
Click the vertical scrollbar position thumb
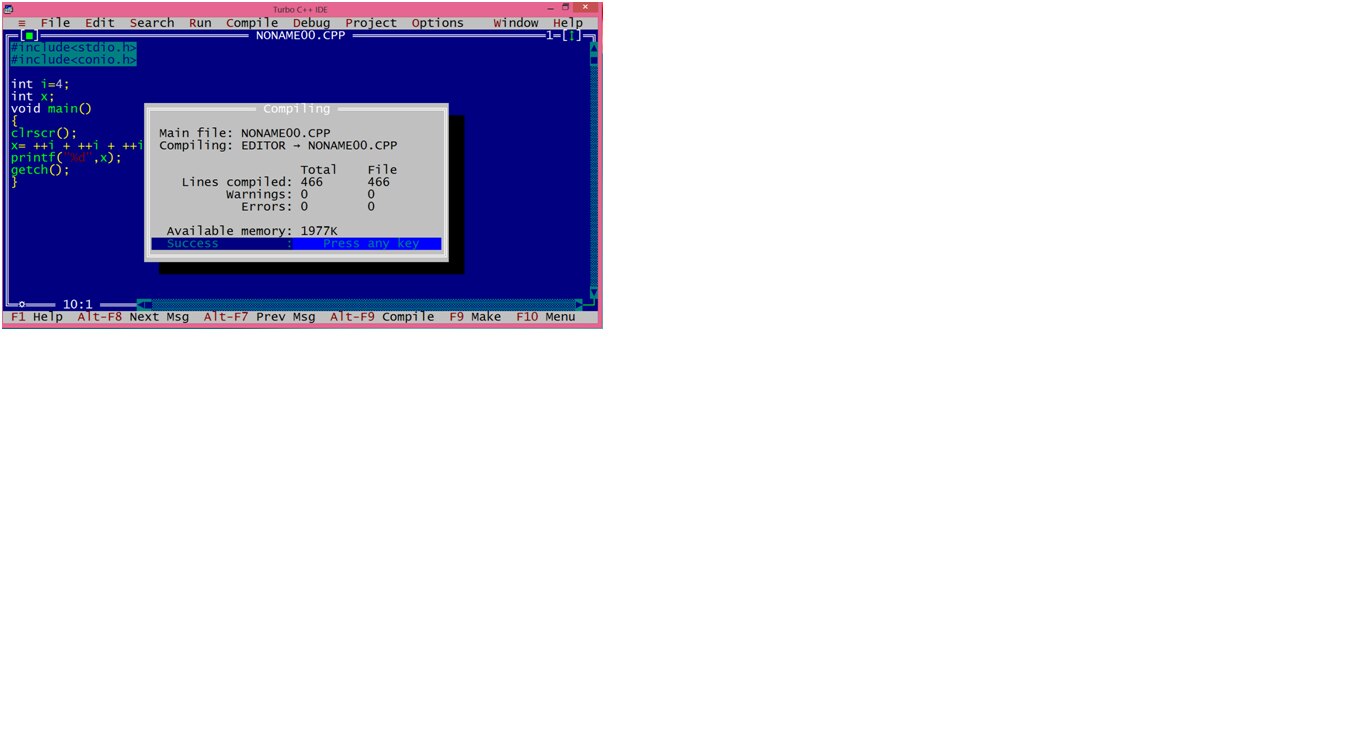point(594,59)
